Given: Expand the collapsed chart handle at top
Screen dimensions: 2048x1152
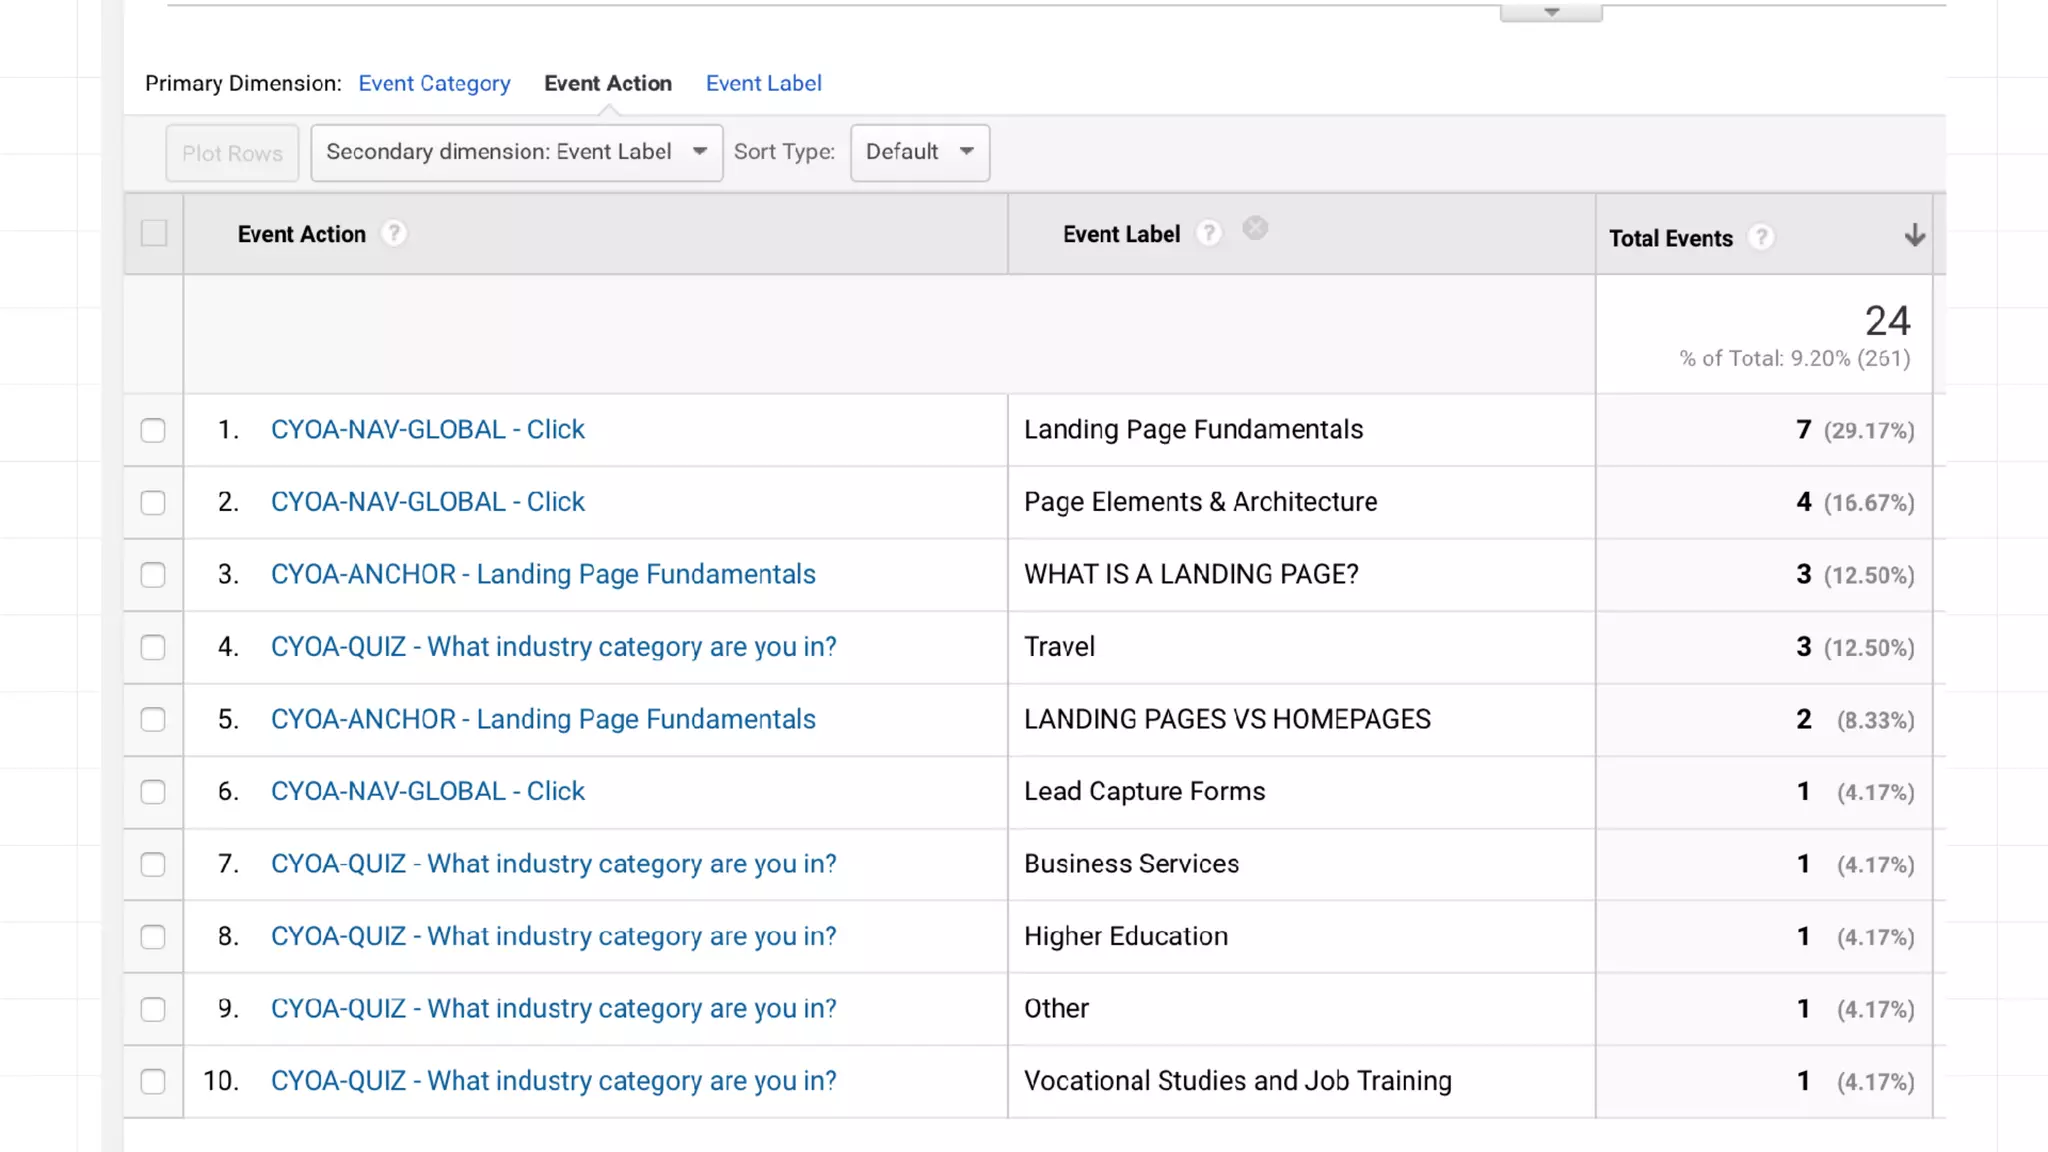Looking at the screenshot, I should tap(1551, 13).
